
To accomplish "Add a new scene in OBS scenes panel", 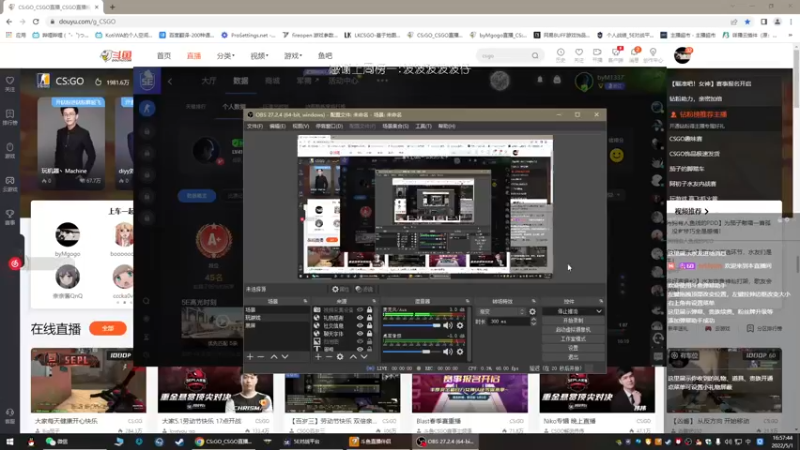I will click(250, 357).
